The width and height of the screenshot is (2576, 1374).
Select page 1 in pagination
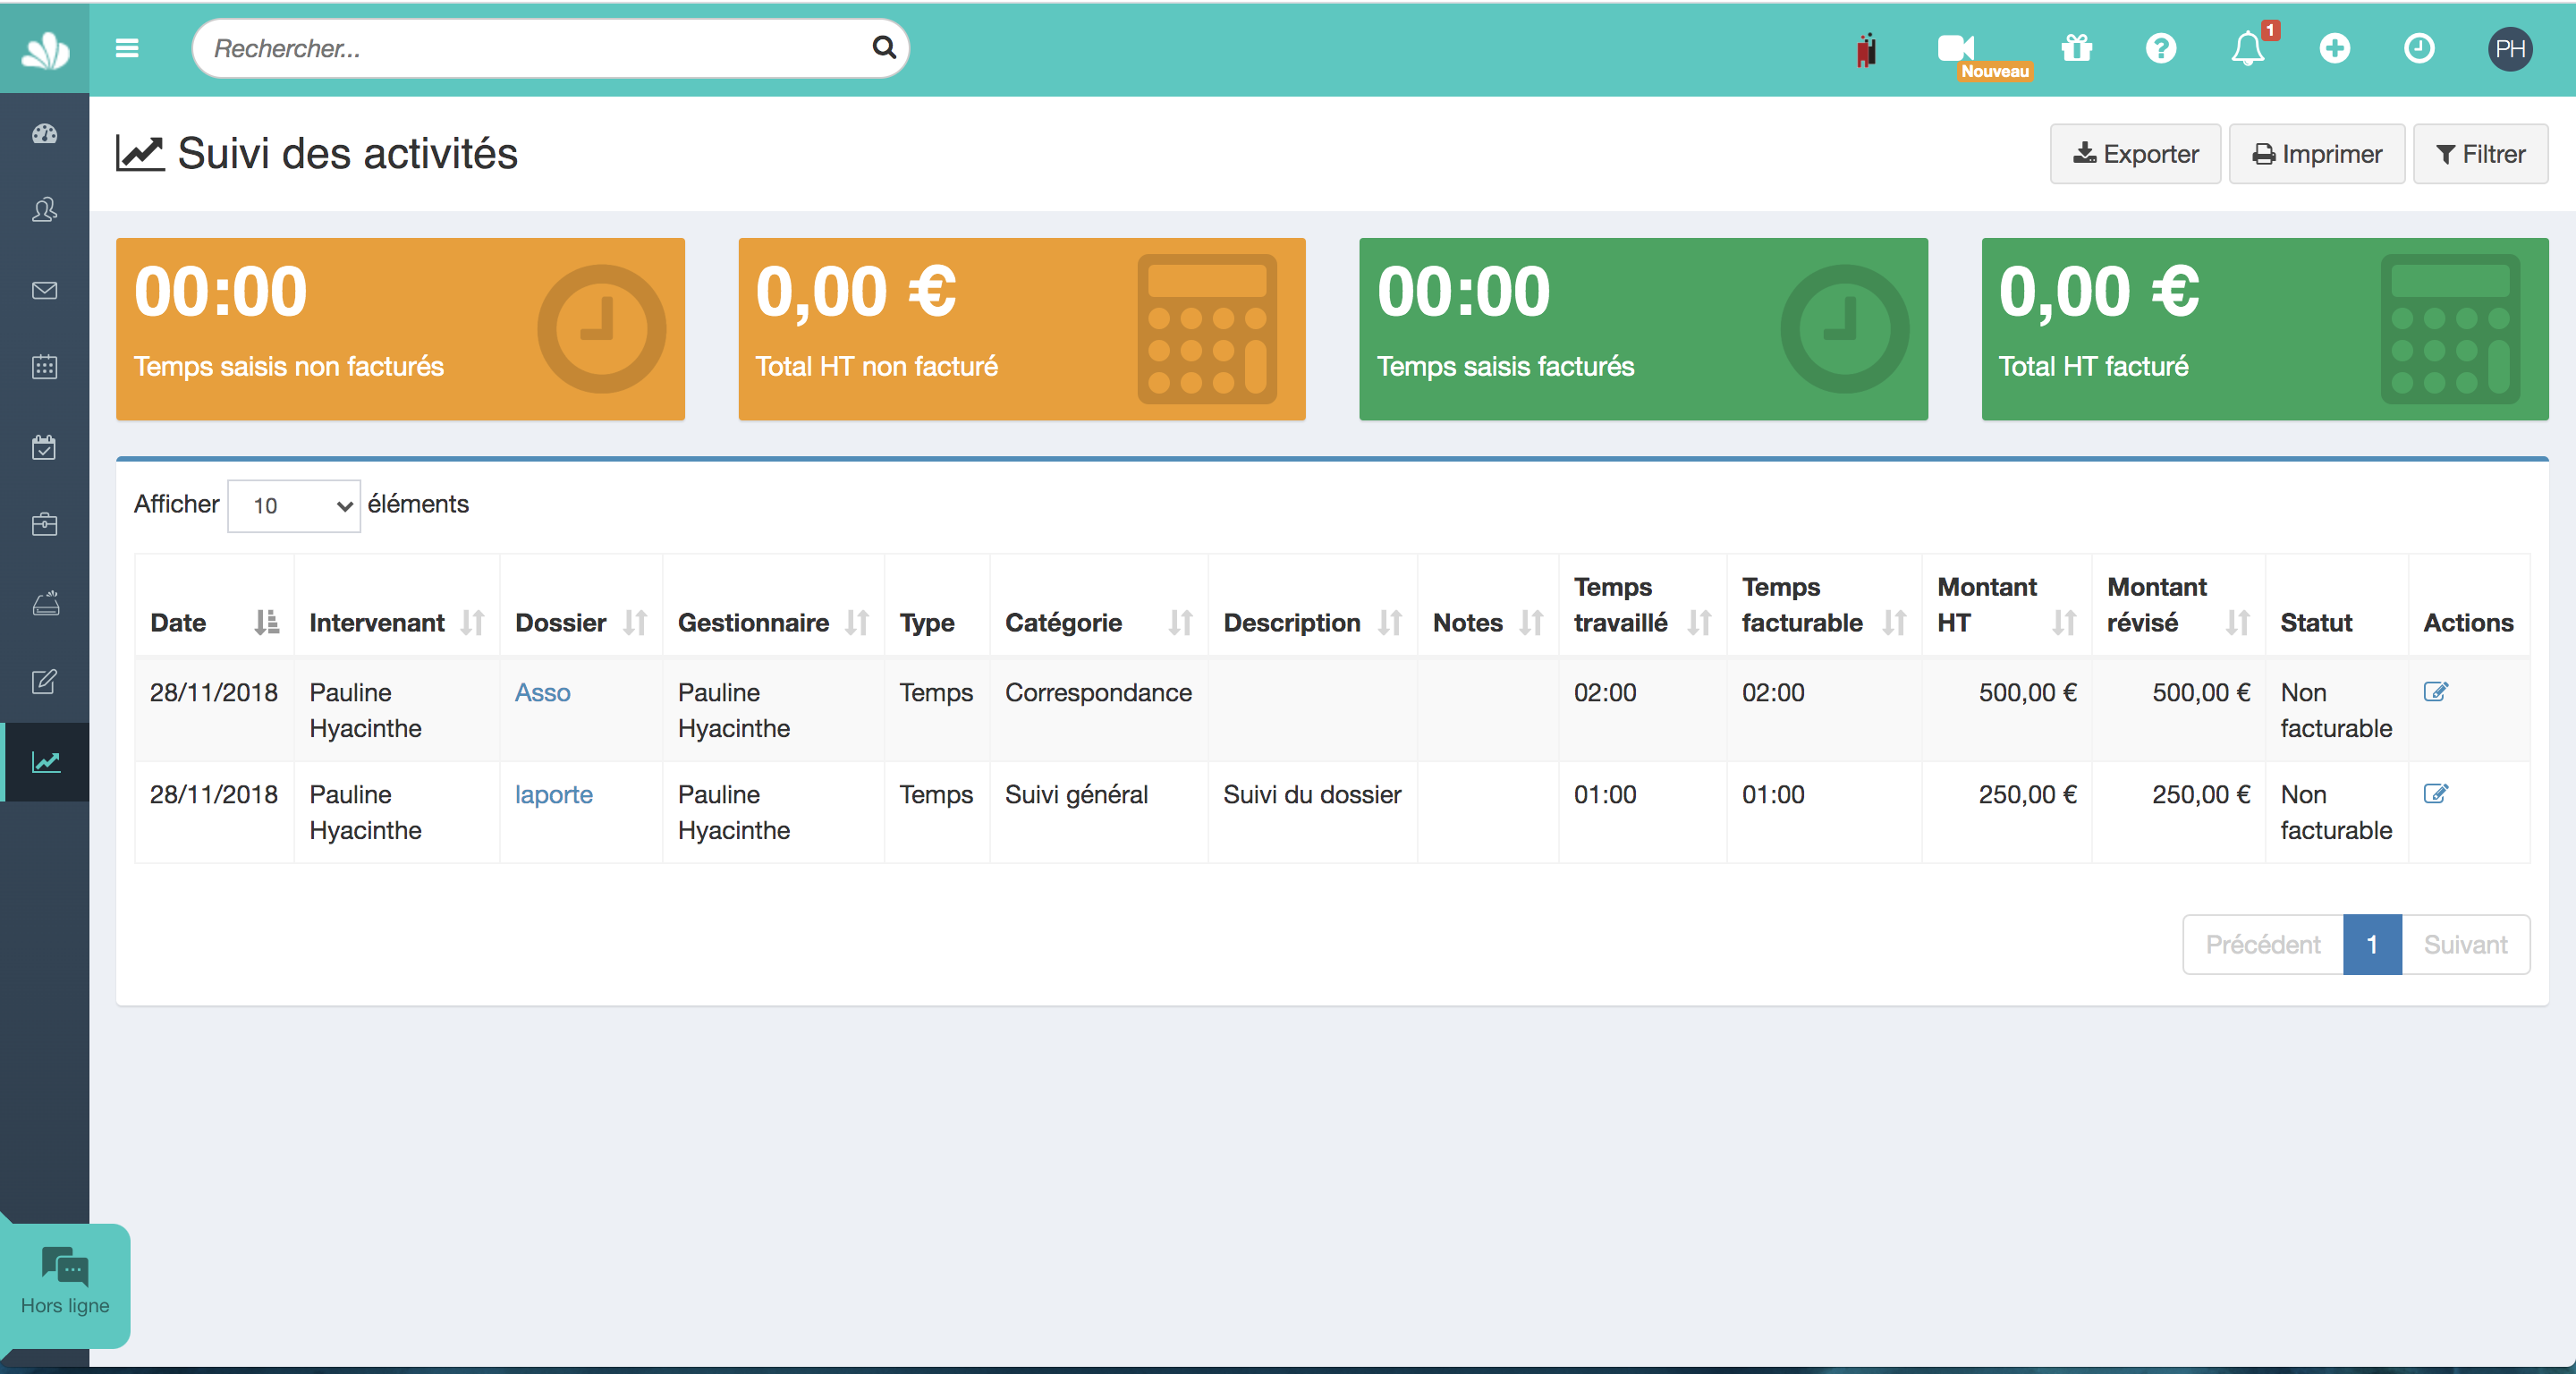click(x=2372, y=944)
